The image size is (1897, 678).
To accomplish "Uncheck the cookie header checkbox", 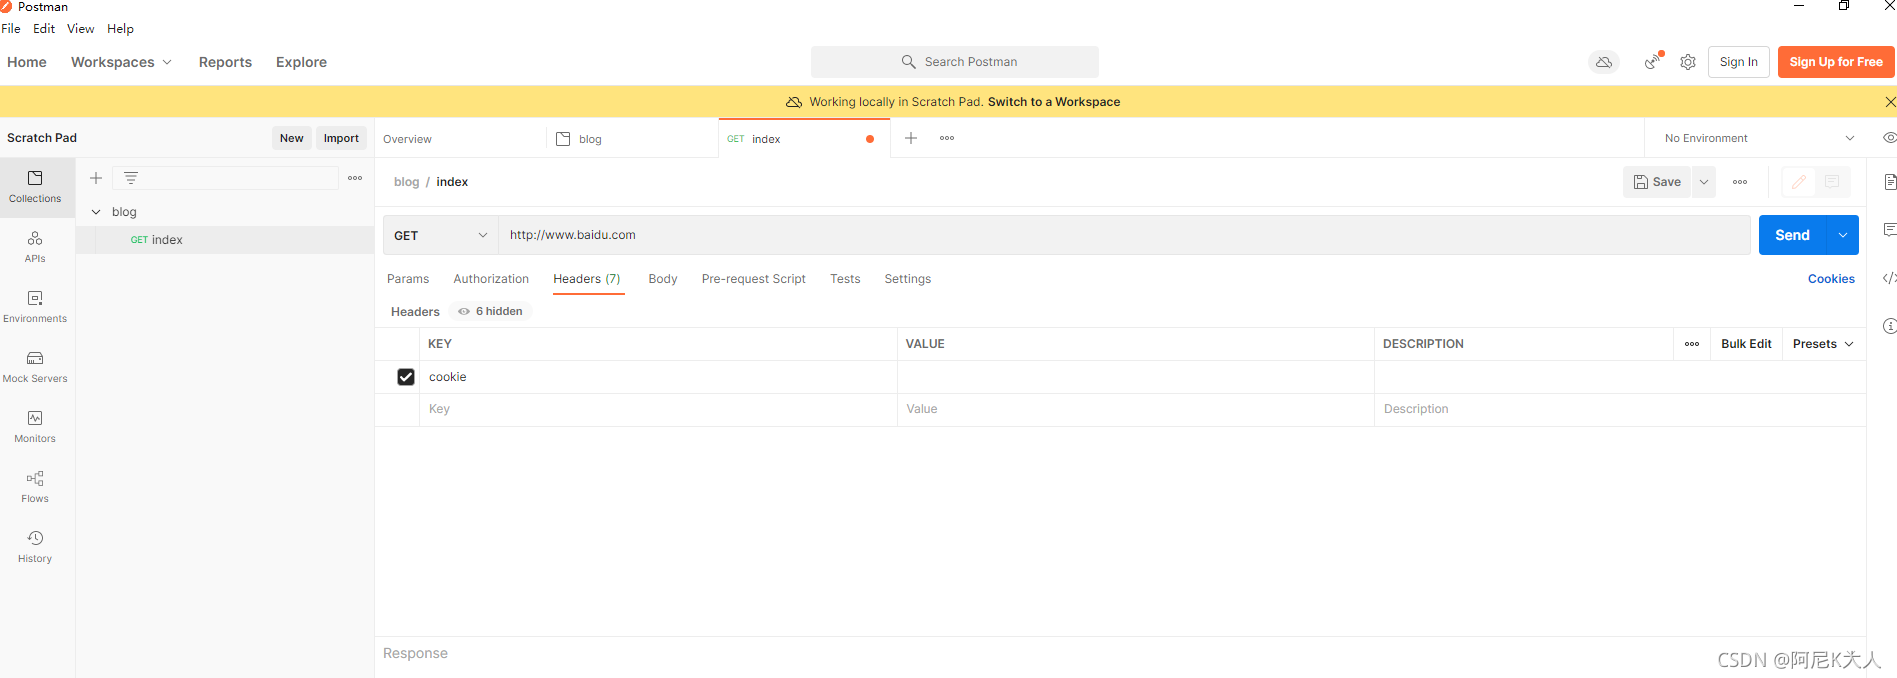I will [x=406, y=377].
